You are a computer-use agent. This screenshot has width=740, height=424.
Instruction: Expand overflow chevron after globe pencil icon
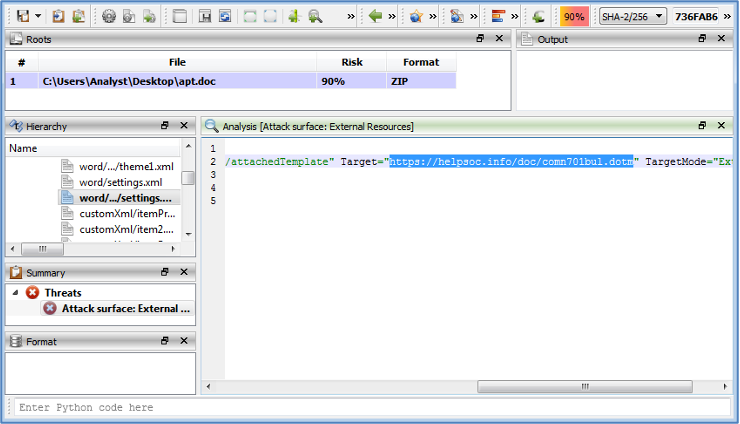click(474, 17)
